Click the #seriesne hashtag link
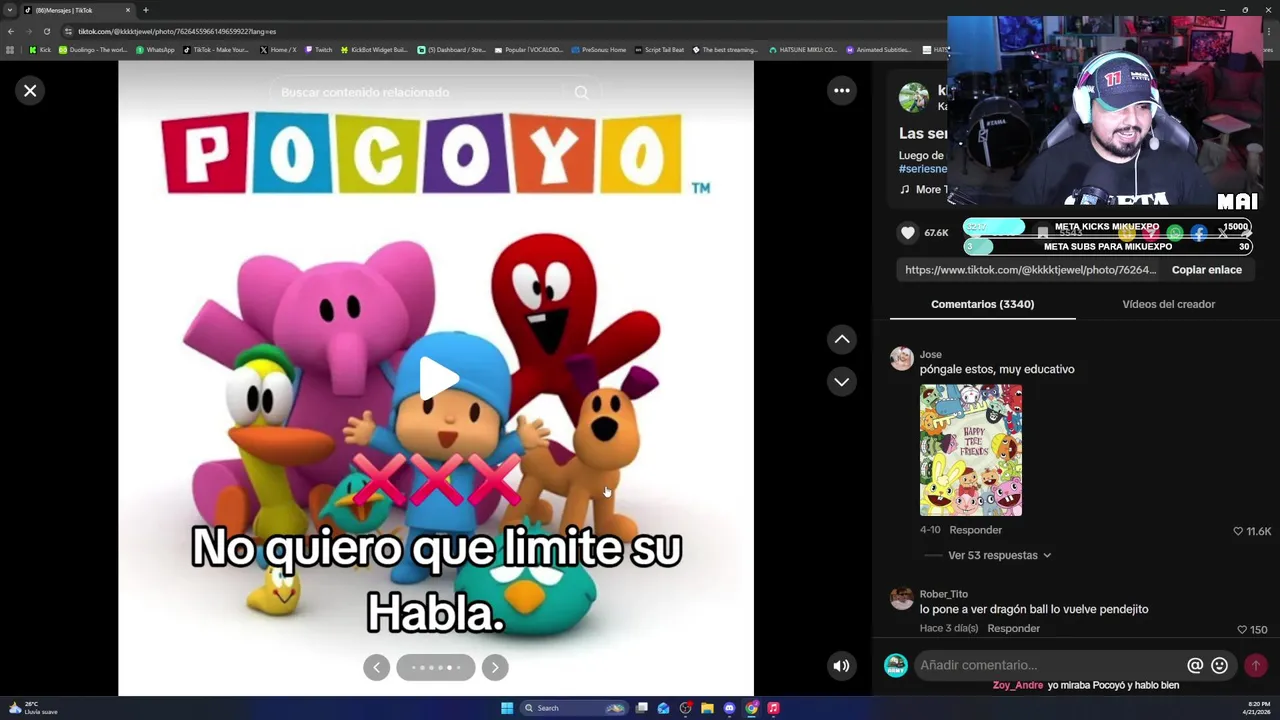The image size is (1280, 720). (x=922, y=169)
